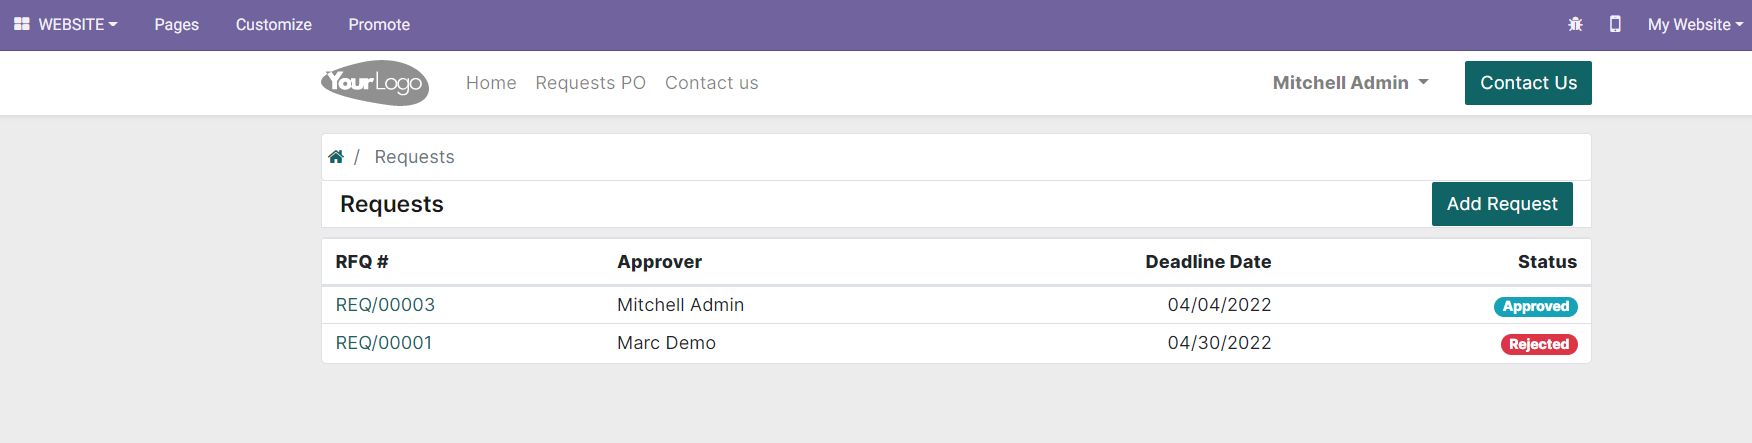Open request REQ/00003
The image size is (1752, 443).
[x=385, y=305]
